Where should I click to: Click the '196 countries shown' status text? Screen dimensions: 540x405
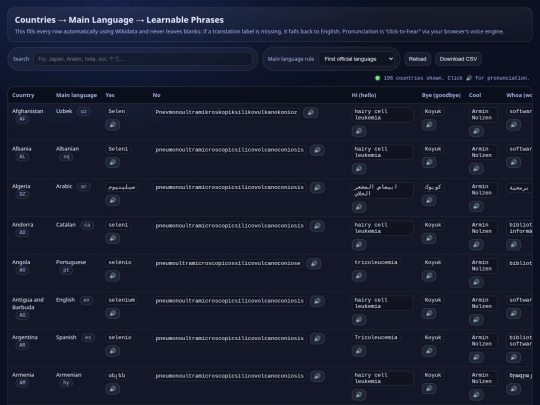tap(413, 78)
